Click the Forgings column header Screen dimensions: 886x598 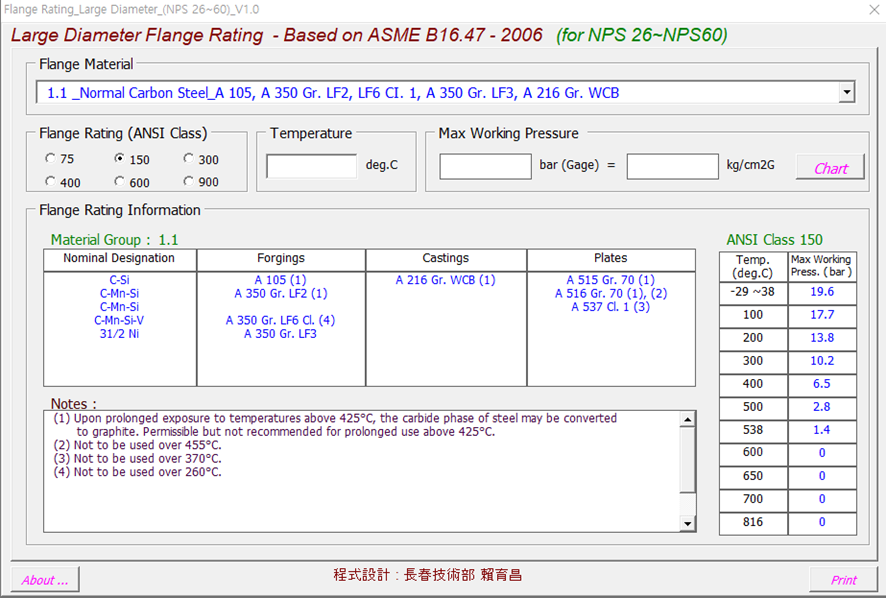coord(281,258)
